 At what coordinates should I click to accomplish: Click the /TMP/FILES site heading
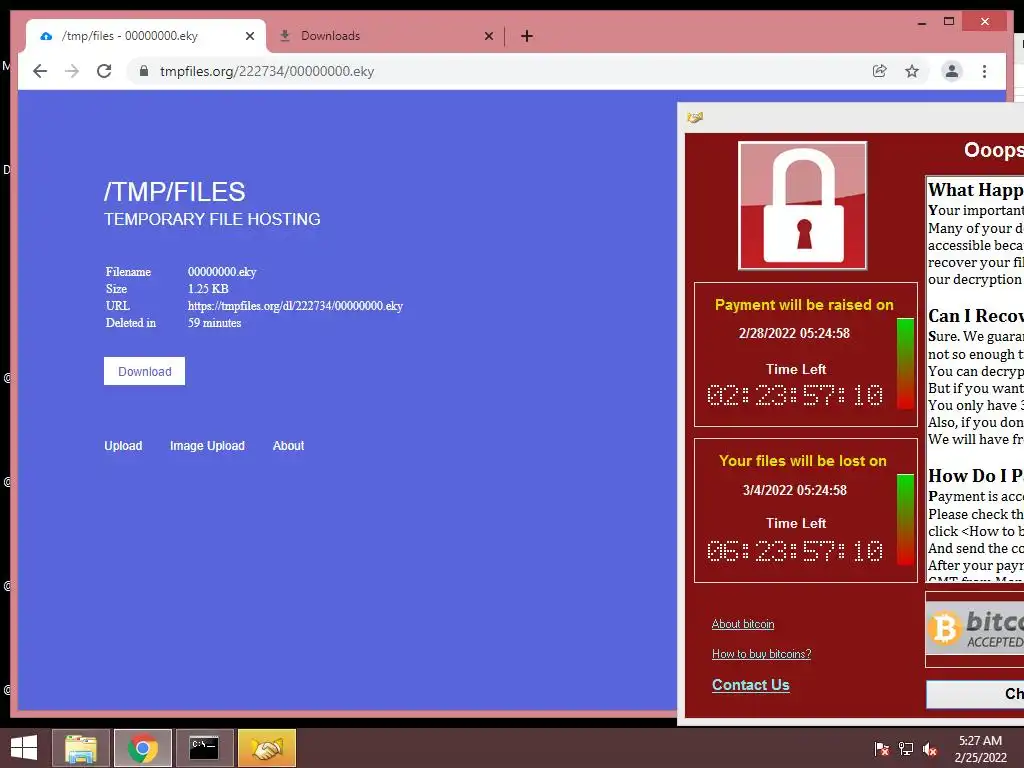(x=174, y=192)
